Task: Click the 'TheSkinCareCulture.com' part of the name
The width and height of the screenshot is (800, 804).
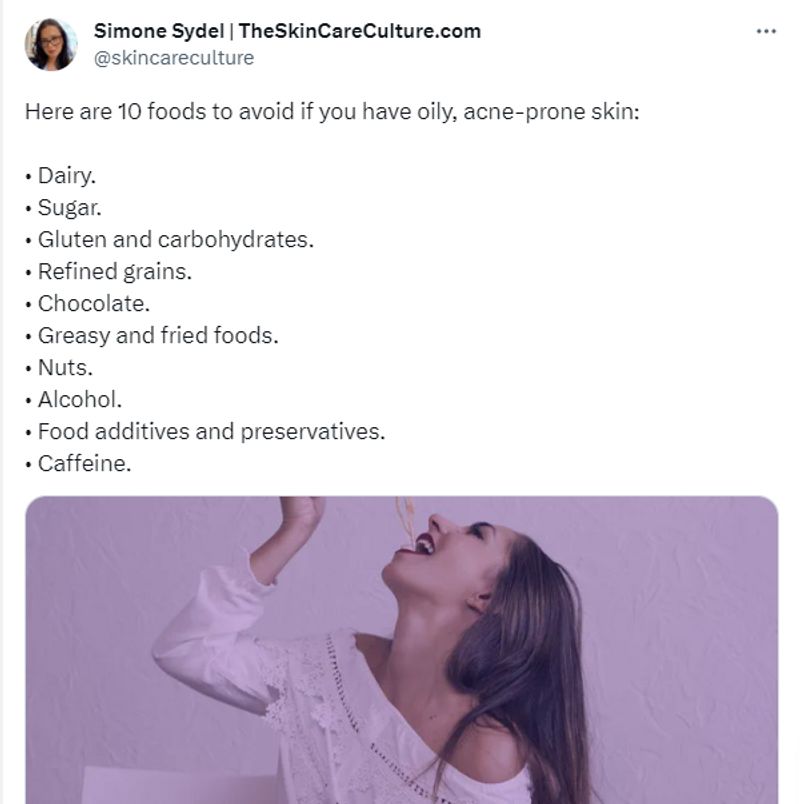Action: [360, 31]
